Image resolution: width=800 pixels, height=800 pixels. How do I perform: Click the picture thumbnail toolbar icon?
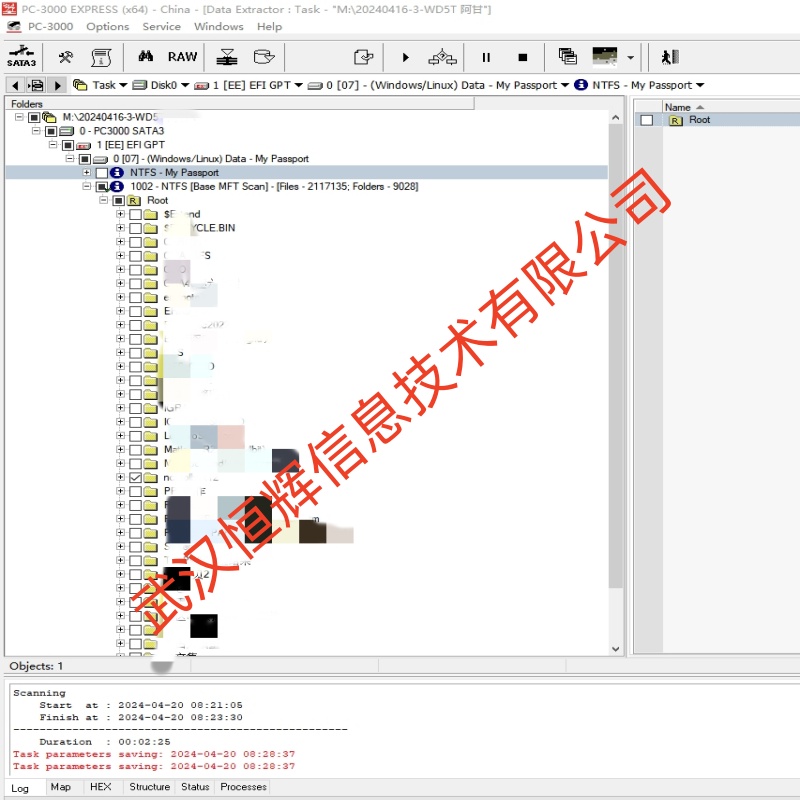[605, 56]
